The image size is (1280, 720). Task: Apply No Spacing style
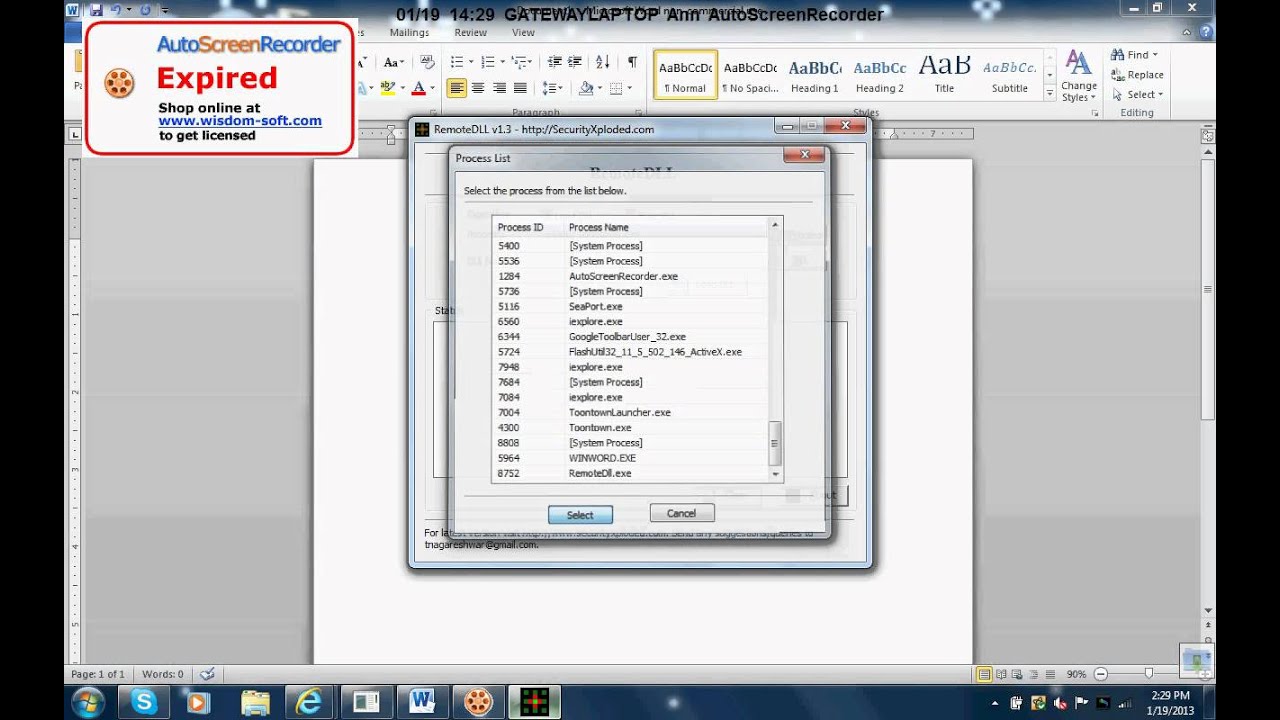tap(750, 75)
